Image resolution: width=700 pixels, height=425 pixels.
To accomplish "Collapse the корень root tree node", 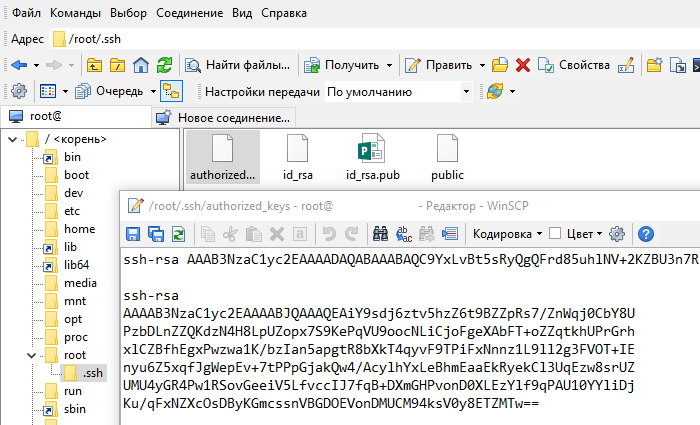I will [x=12, y=139].
